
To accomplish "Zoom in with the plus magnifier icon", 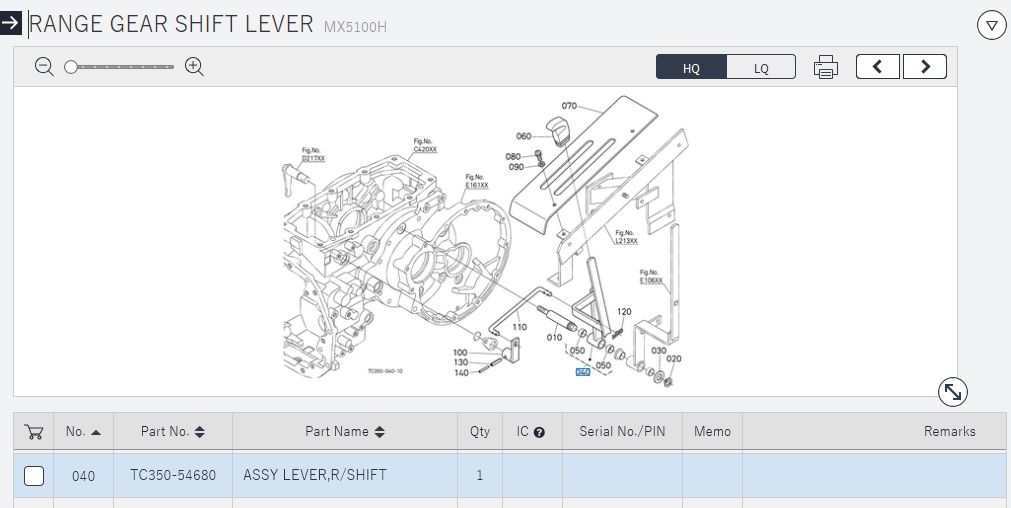I will (194, 66).
